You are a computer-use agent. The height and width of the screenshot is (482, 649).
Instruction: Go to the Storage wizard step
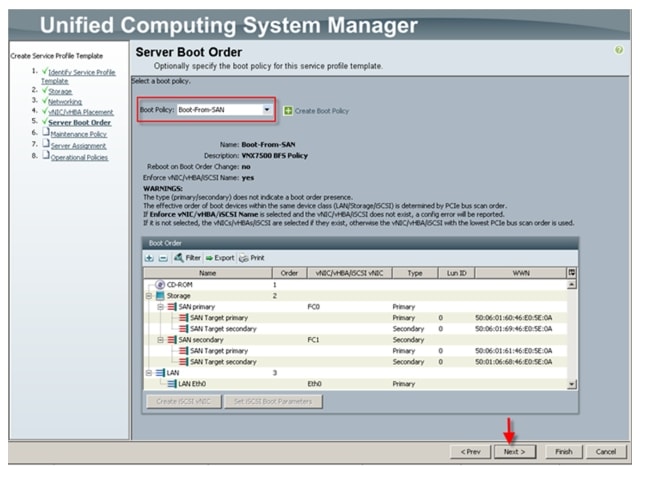(x=60, y=91)
